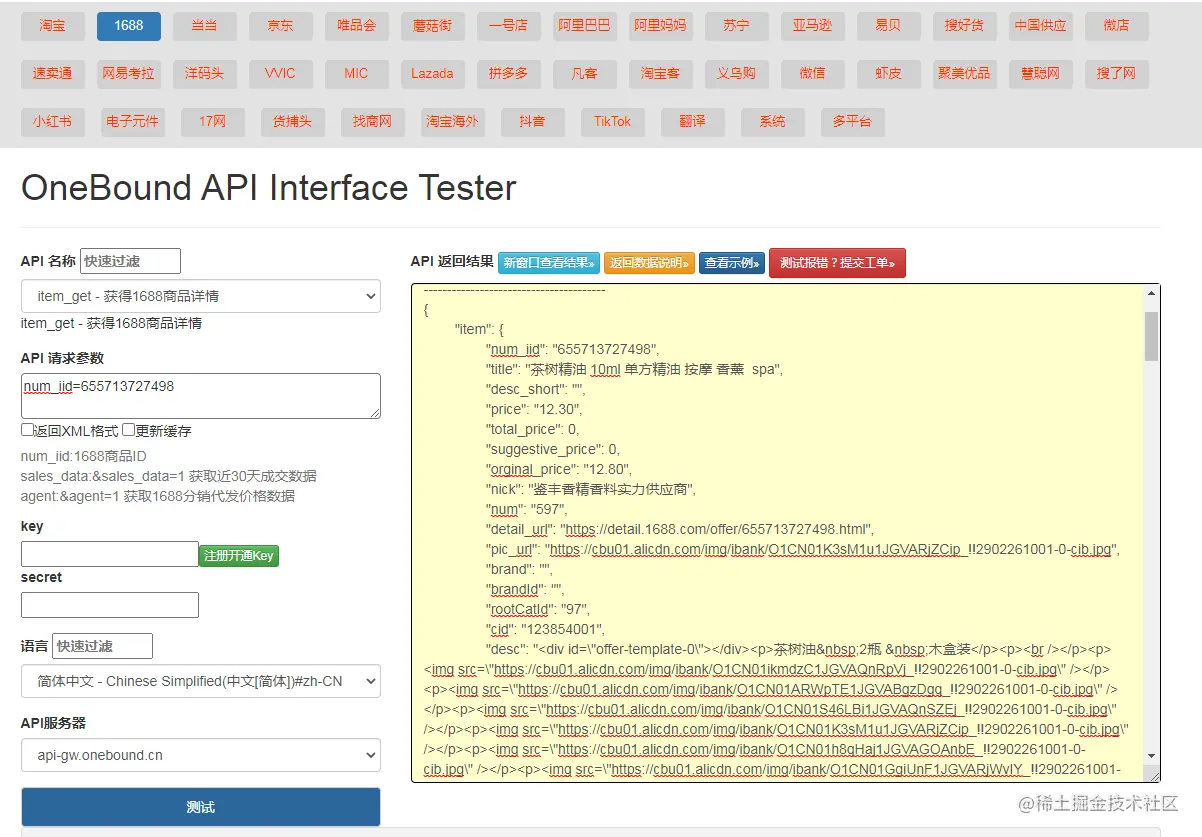Select the 京东 platform tab
The height and width of the screenshot is (837, 1202).
[281, 26]
